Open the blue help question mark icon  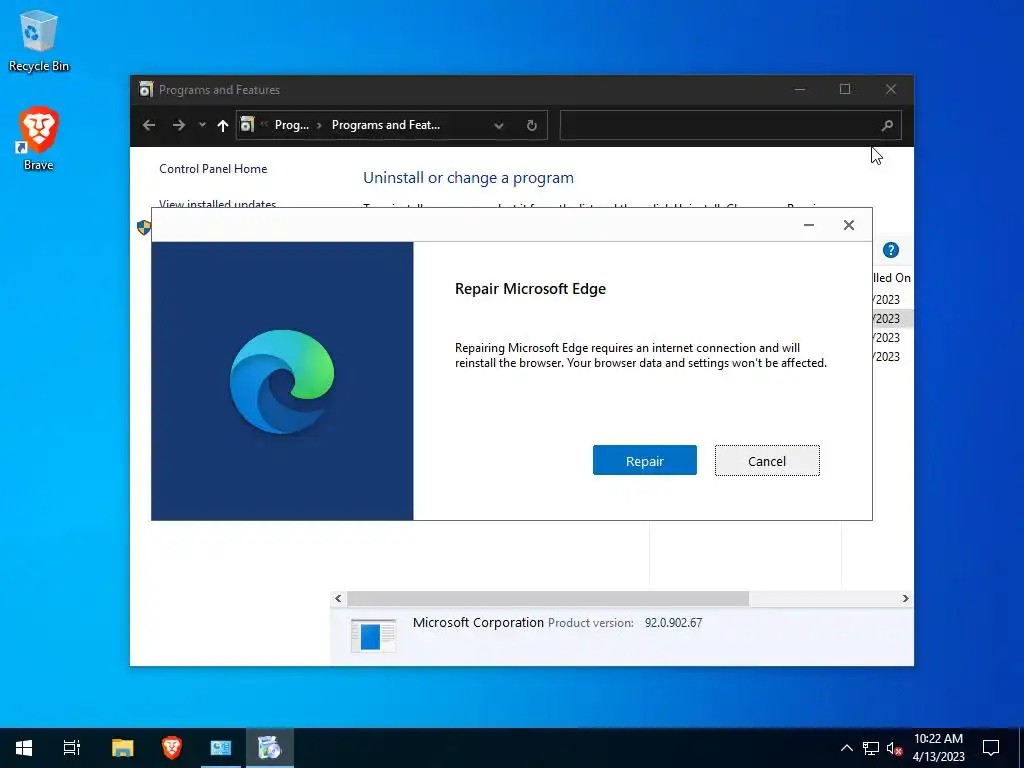tap(891, 250)
